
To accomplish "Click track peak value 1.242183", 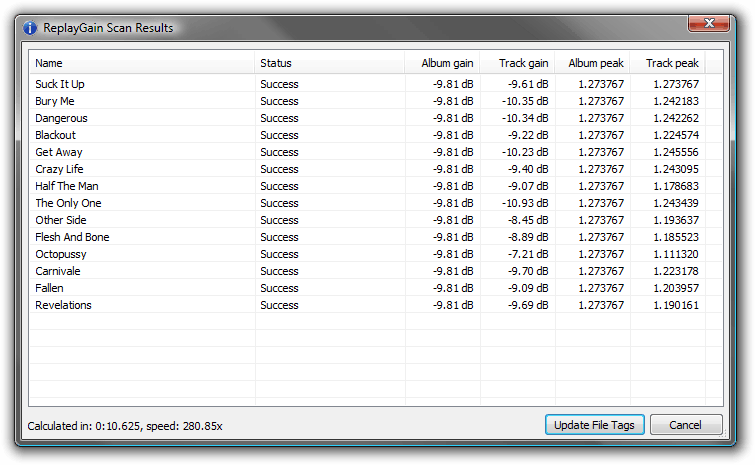I will [676, 101].
